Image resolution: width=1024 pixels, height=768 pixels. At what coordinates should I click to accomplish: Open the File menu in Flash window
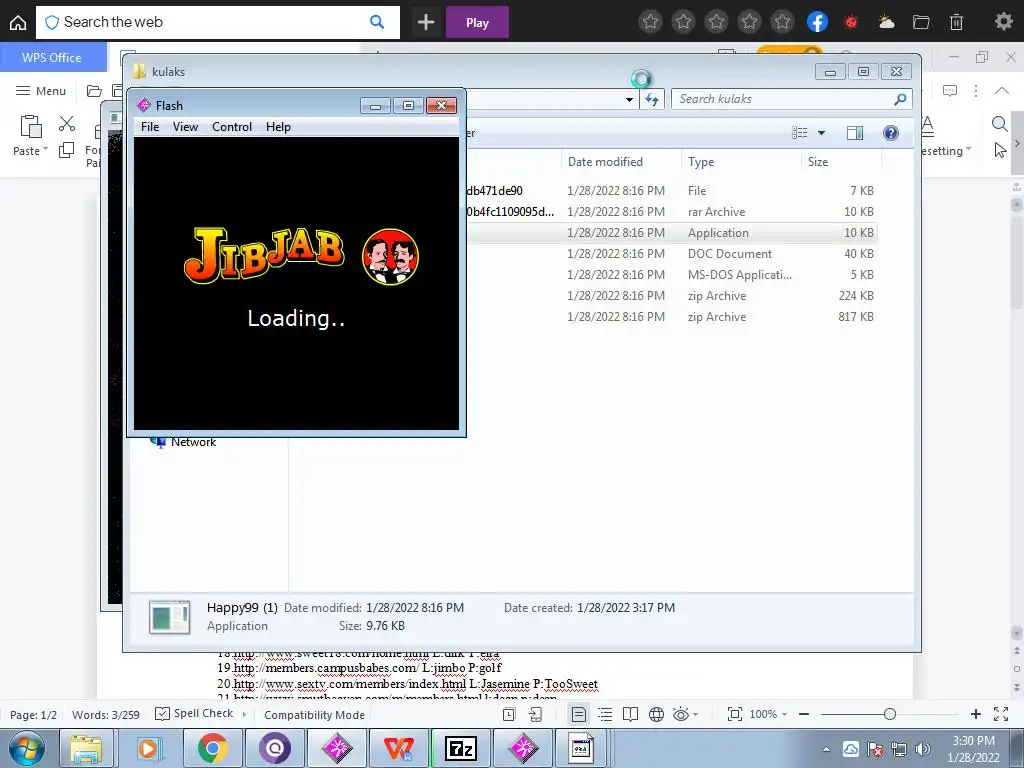point(150,127)
